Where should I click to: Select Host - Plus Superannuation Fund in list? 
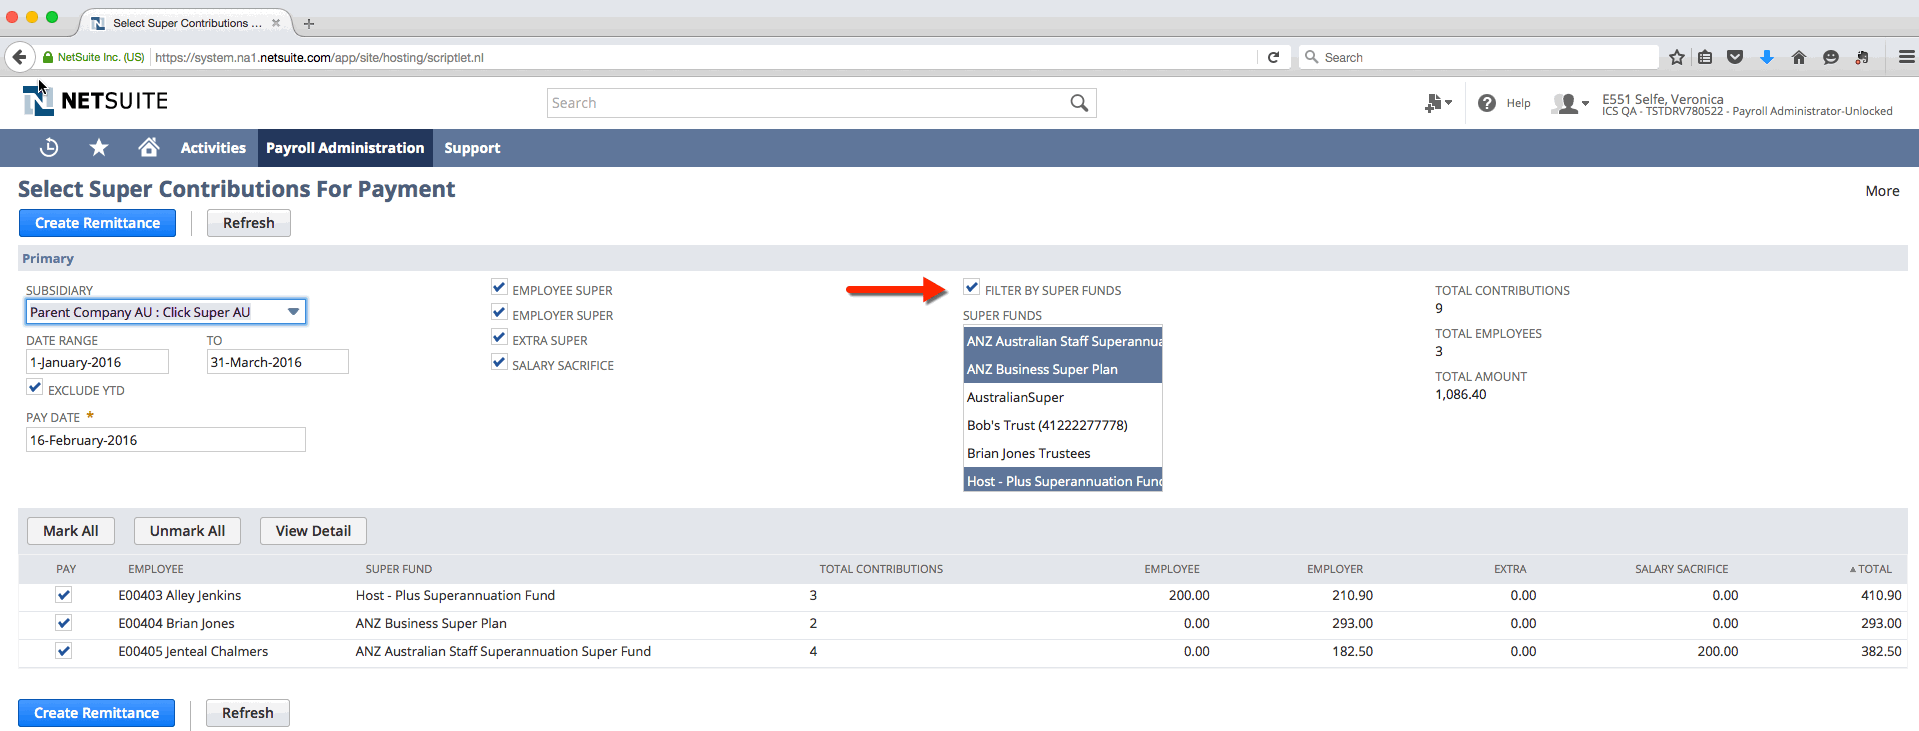(1063, 481)
